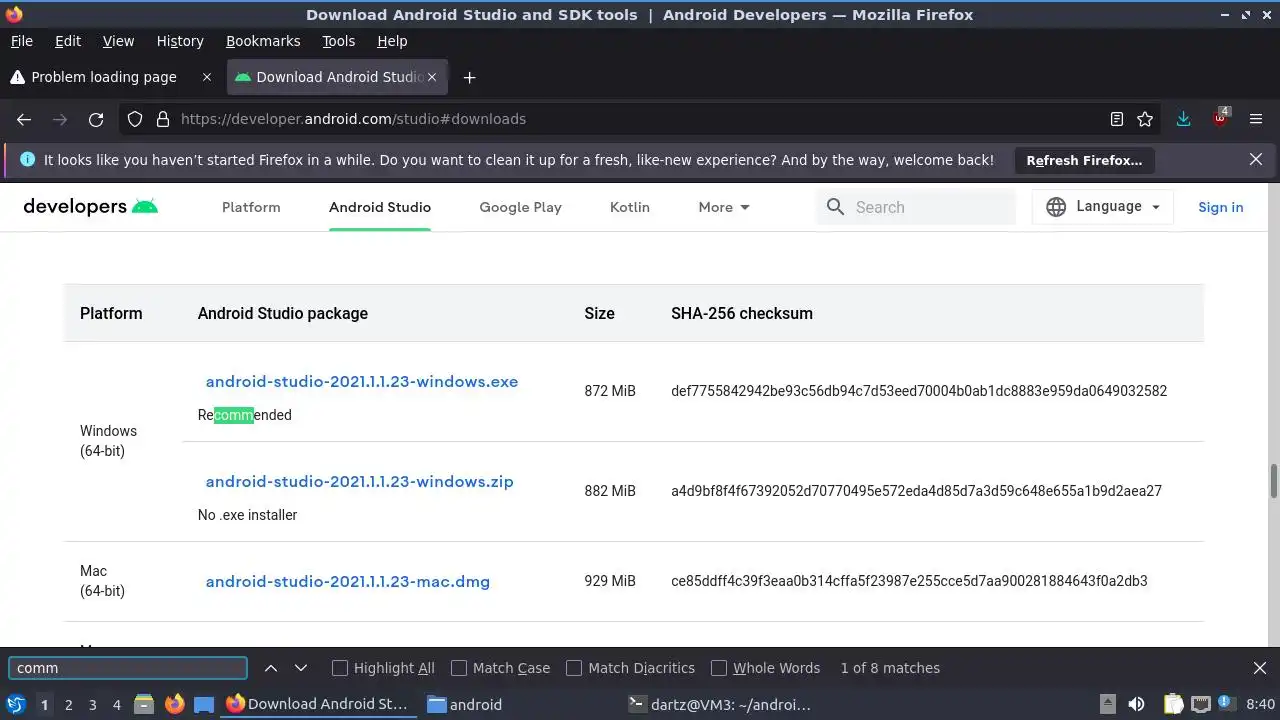Click the Refresh Firefox… button
Image resolution: width=1280 pixels, height=720 pixels.
click(x=1084, y=160)
